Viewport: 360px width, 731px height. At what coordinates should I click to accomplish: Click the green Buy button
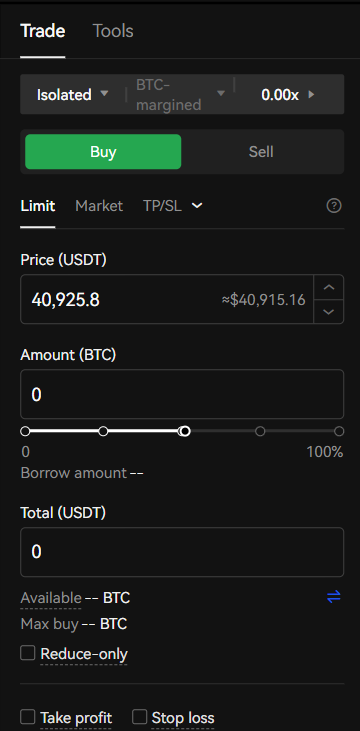click(103, 152)
